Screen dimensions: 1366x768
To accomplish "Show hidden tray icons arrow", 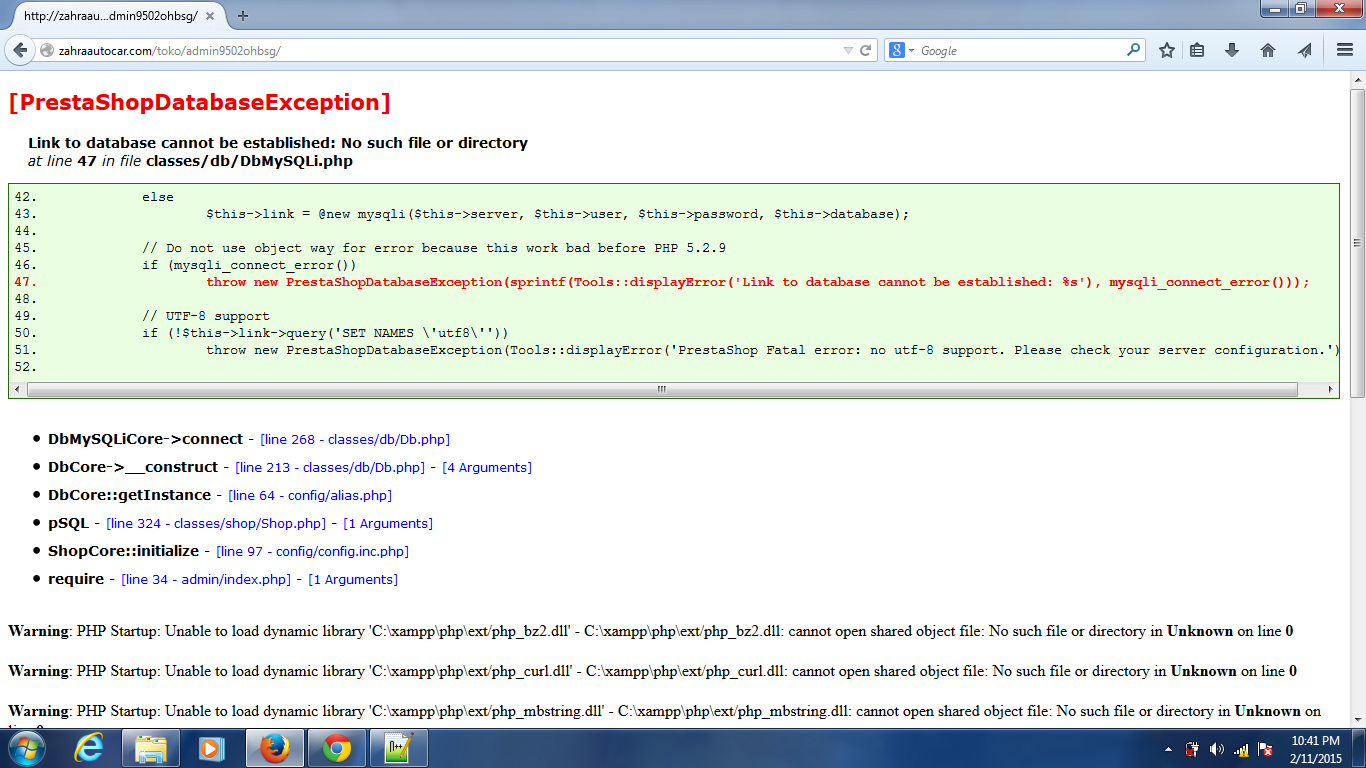I will click(x=1169, y=749).
